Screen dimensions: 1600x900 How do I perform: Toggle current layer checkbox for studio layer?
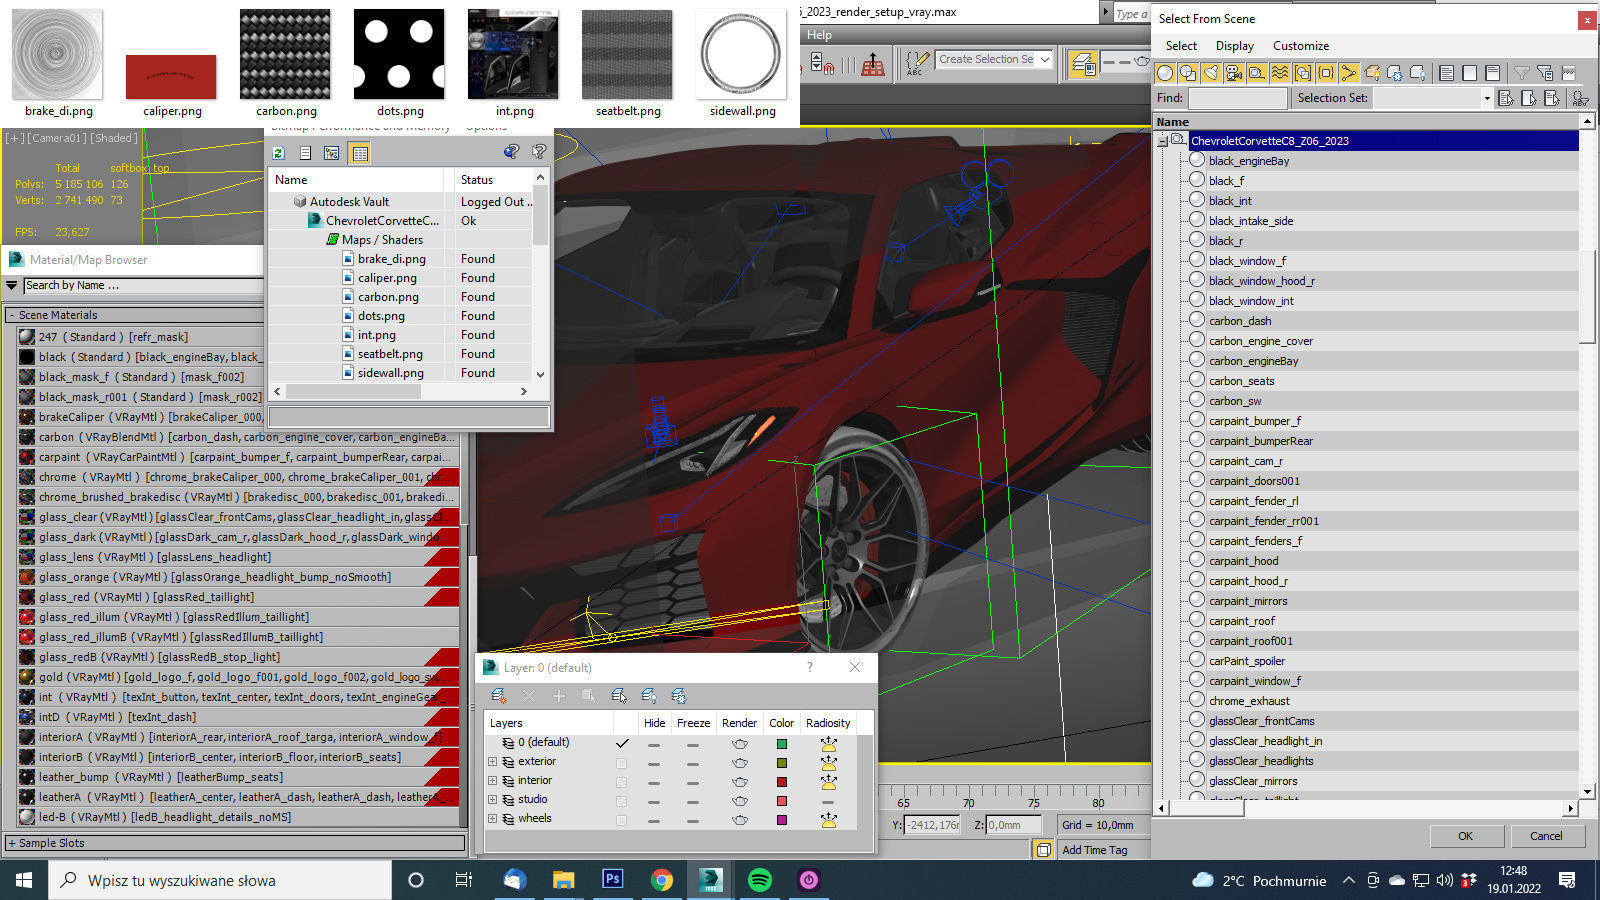[x=622, y=800]
